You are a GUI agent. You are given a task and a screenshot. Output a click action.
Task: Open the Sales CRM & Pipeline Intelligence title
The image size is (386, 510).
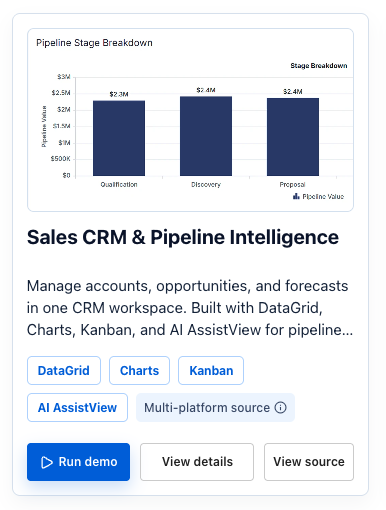(183, 237)
